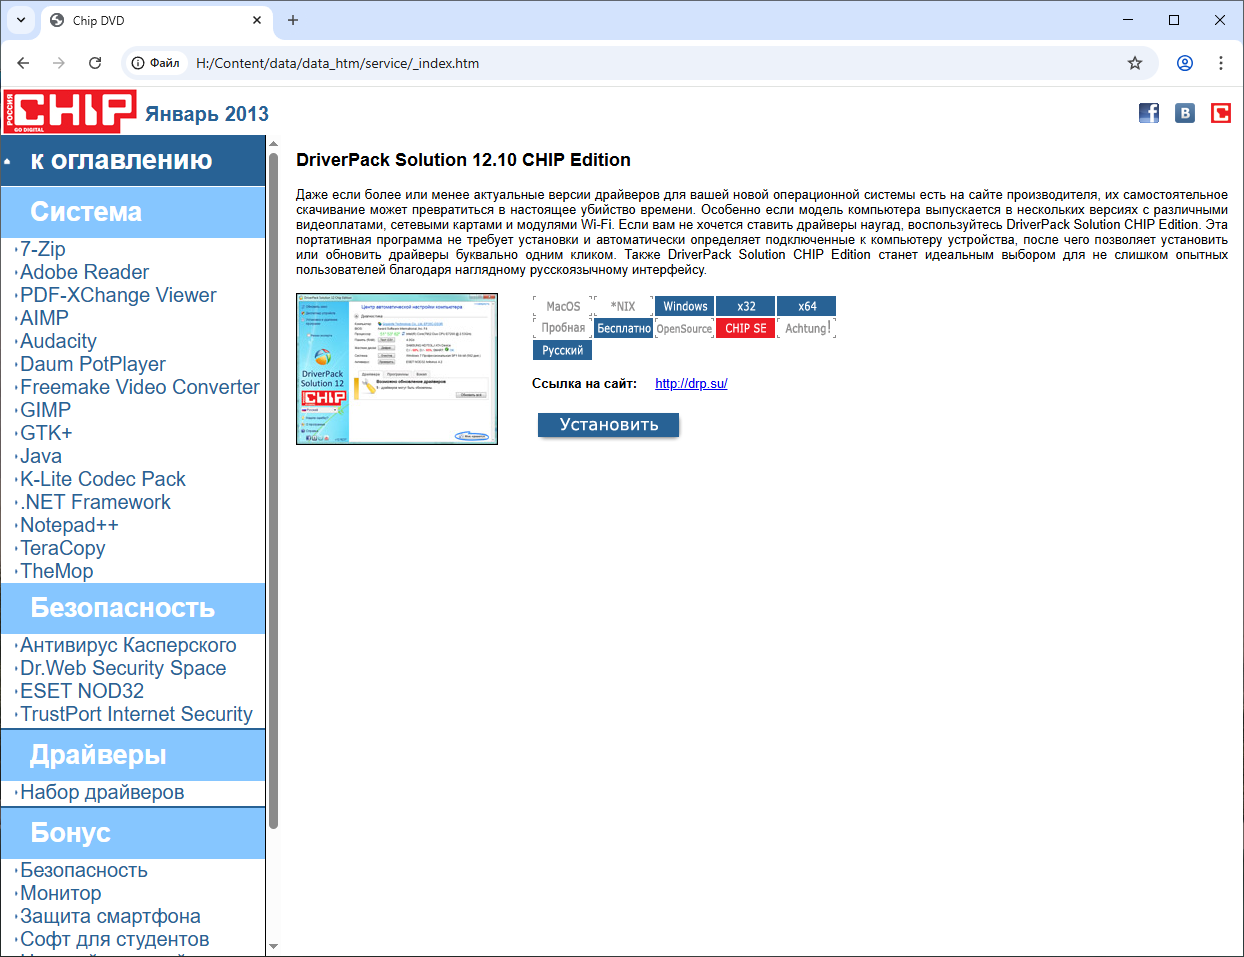Click the address bar URL
This screenshot has height=957, width=1244.
point(338,63)
